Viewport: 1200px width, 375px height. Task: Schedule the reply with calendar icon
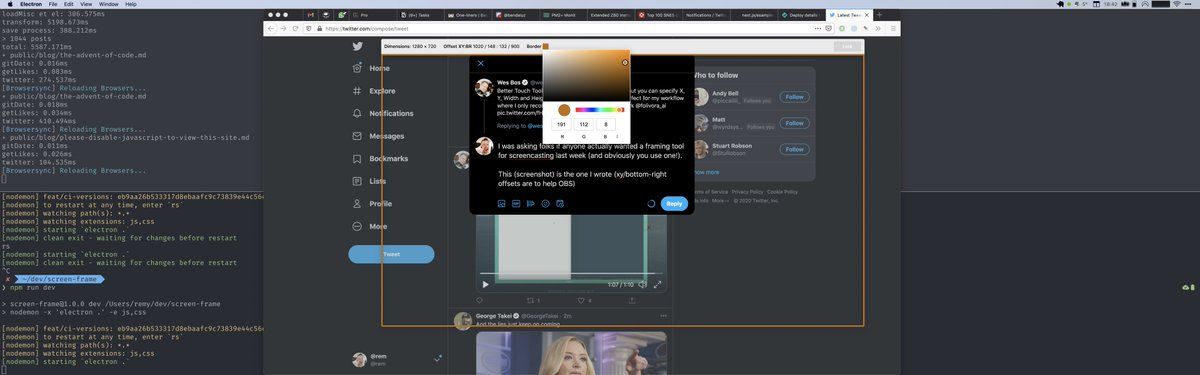560,203
